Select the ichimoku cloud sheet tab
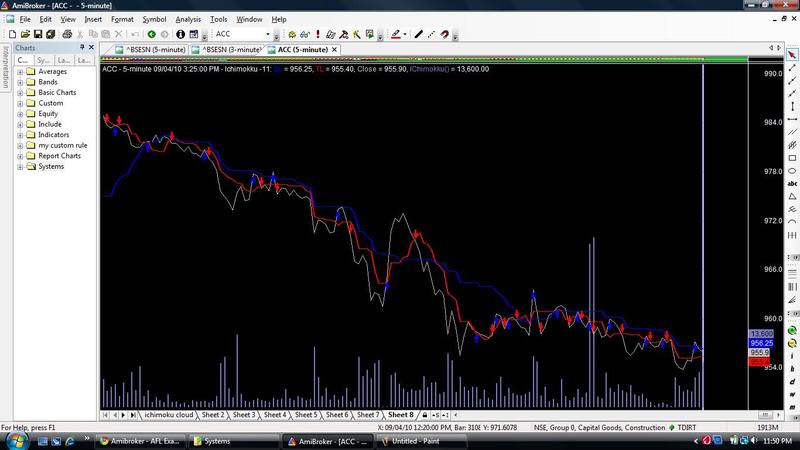This screenshot has width=800, height=450. tap(169, 415)
